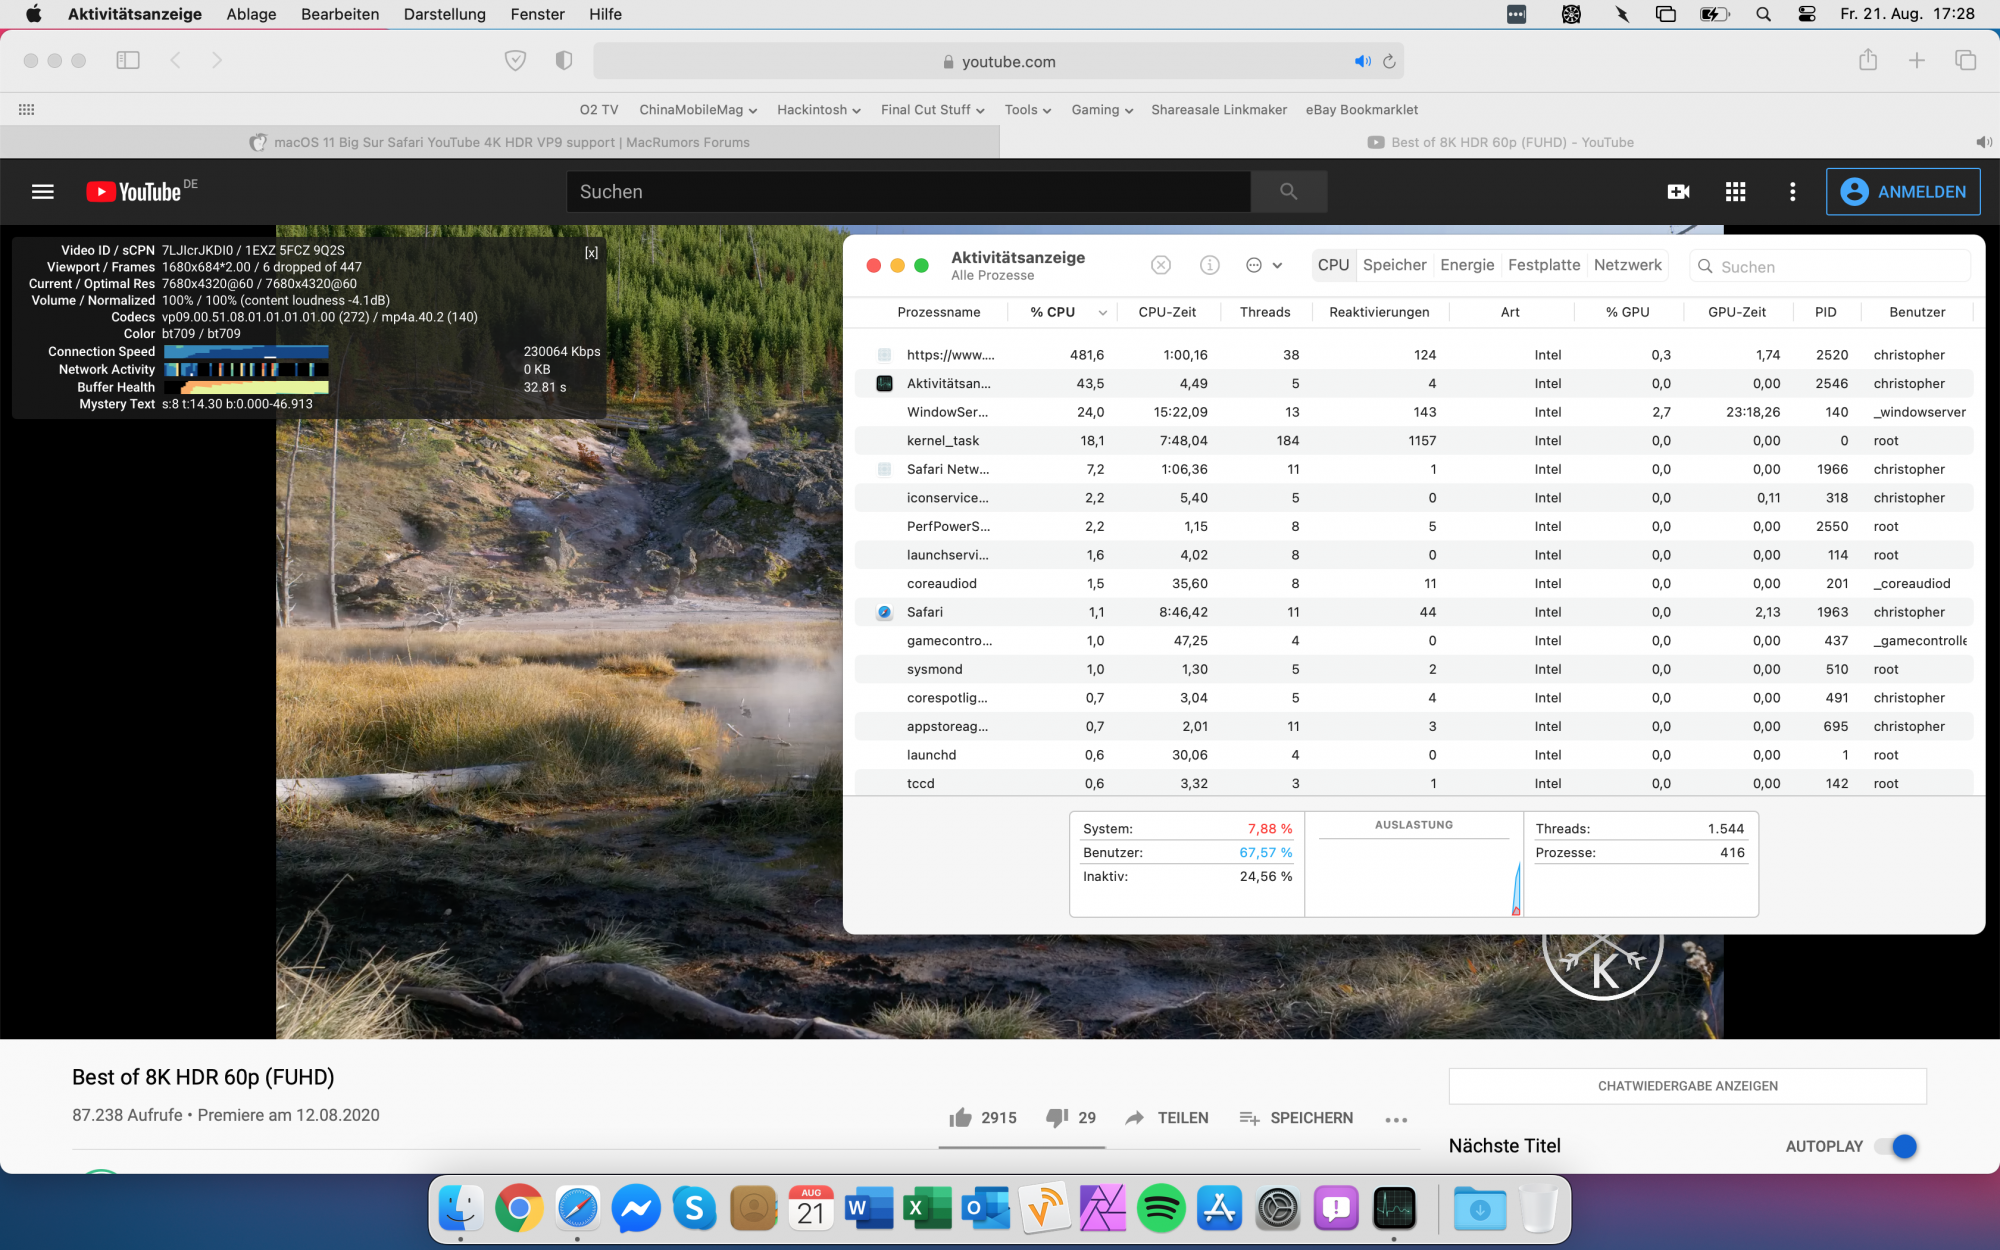
Task: Toggle the Autoplay switch off
Action: point(1896,1146)
